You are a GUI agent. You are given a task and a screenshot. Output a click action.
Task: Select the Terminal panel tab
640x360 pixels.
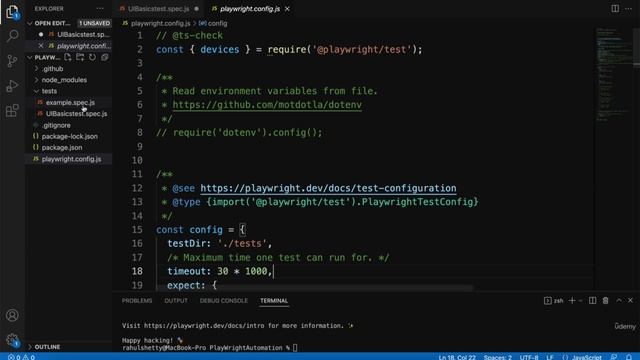(x=274, y=301)
